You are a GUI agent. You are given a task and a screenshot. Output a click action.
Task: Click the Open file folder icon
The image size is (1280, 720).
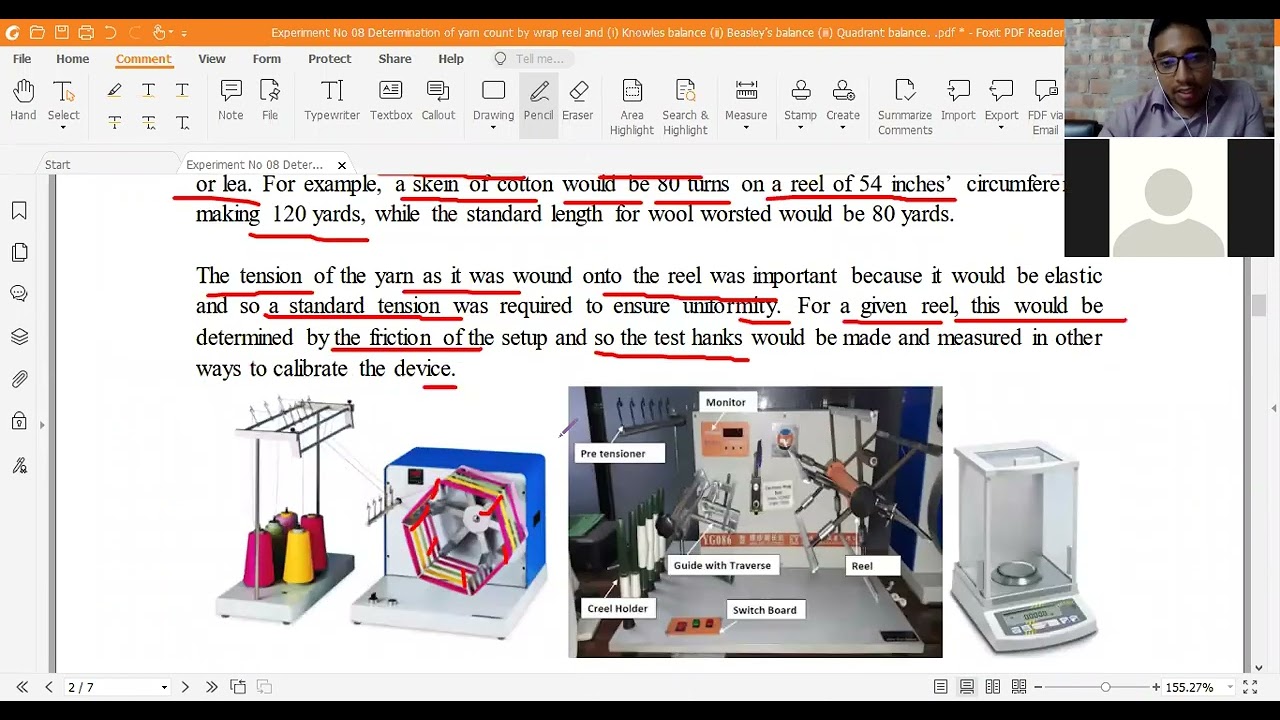(x=37, y=33)
